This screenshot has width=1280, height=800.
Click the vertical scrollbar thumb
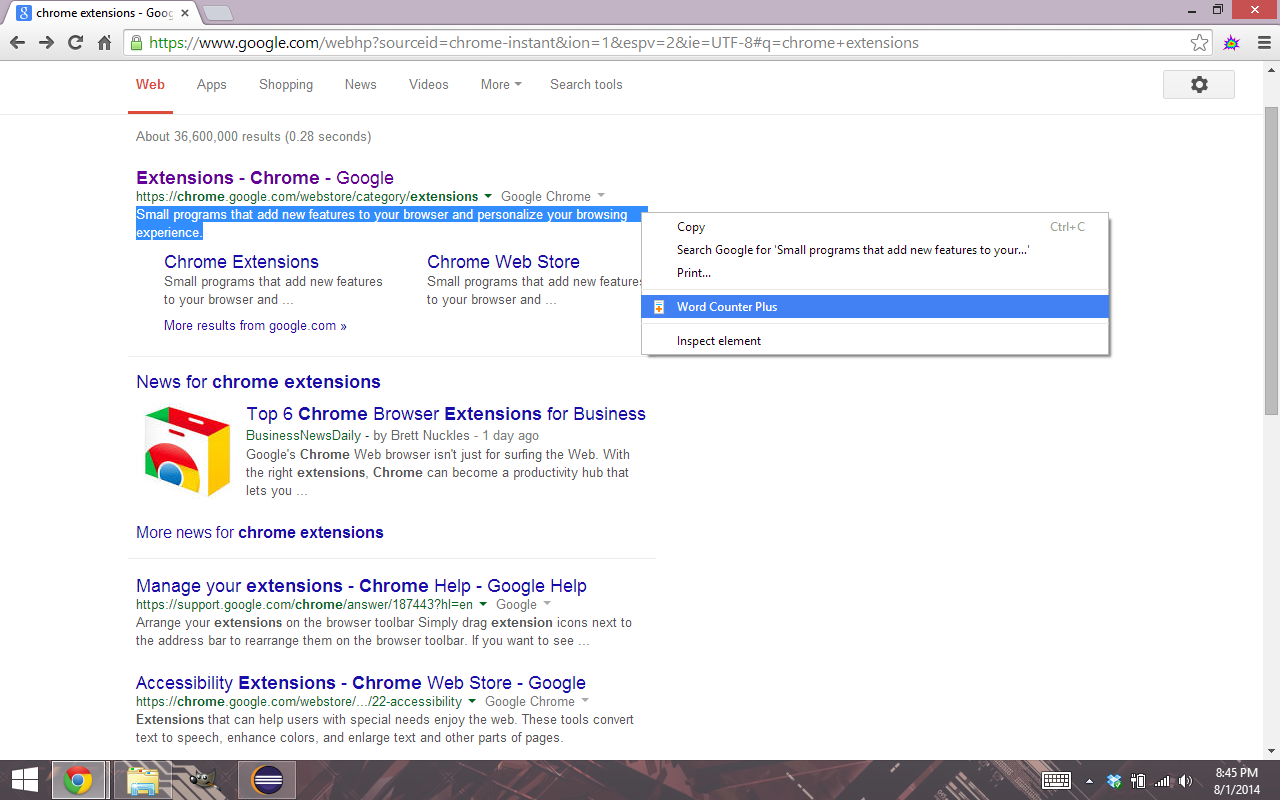1271,260
